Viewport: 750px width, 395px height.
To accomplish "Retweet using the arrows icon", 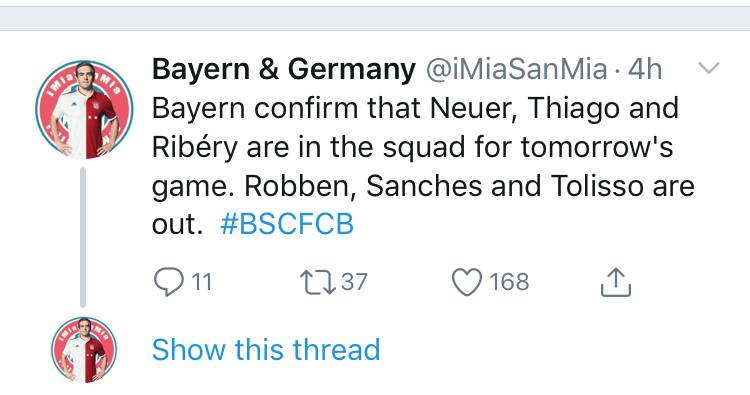I will [x=317, y=282].
